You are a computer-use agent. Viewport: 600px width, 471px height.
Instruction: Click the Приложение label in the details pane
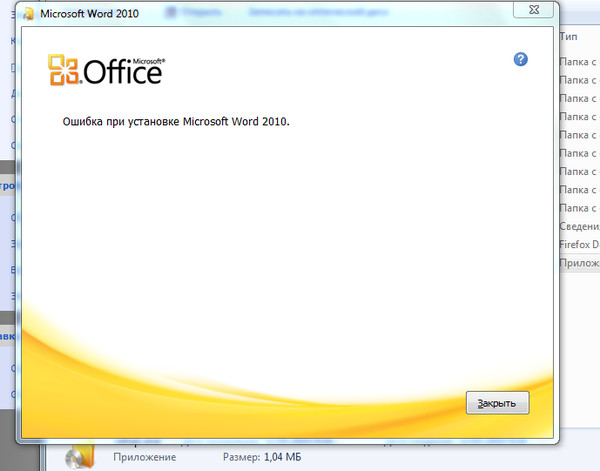(x=145, y=457)
